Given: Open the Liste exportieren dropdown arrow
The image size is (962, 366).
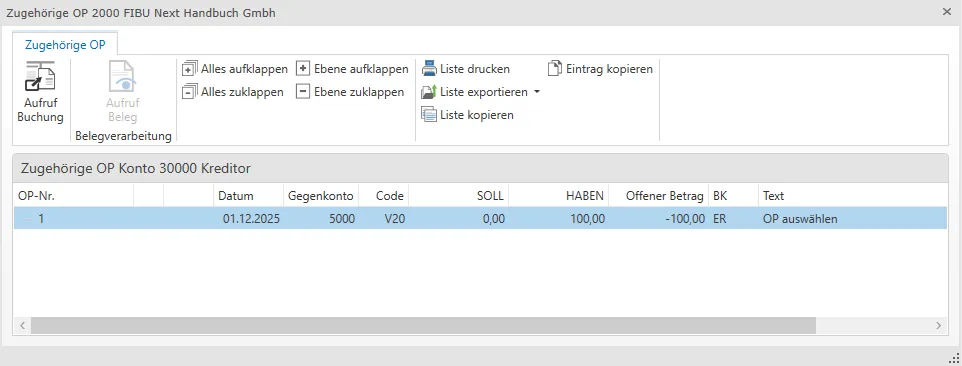Looking at the screenshot, I should [537, 93].
